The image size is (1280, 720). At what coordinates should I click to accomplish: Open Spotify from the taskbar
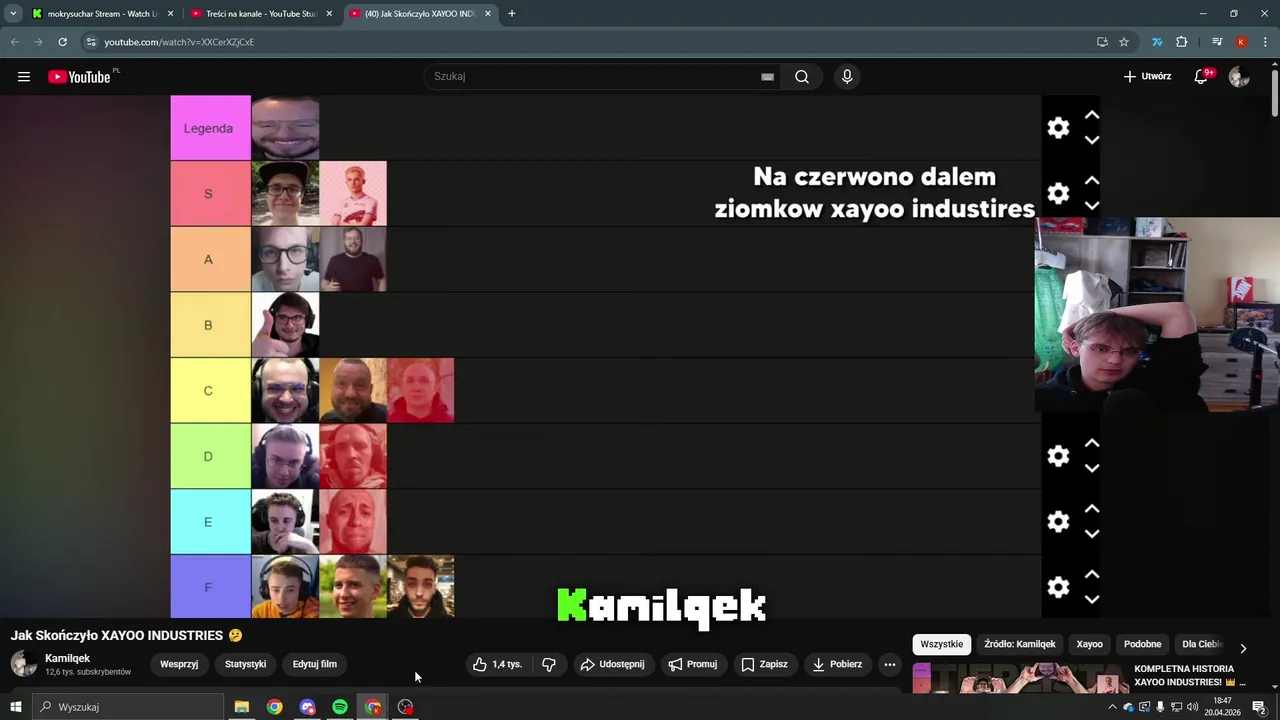pos(340,707)
